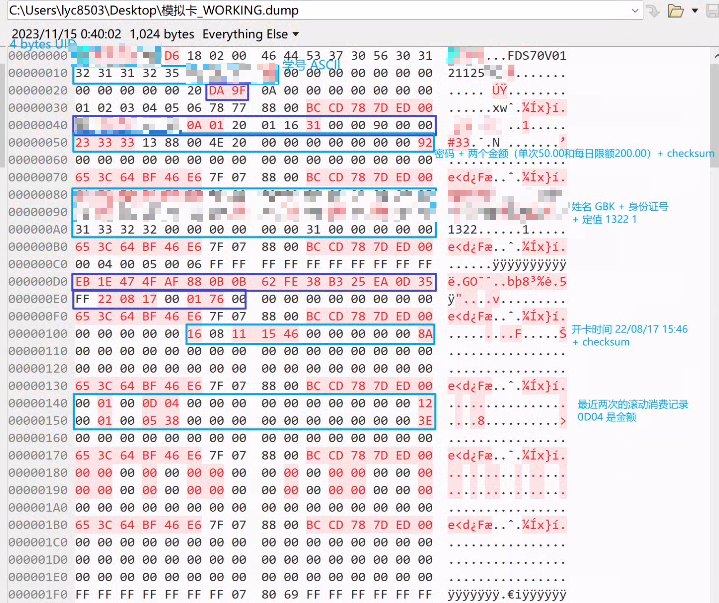The image size is (719, 603).
Task: Click the file timestamp 2023/11/15 0:40:02
Action: [x=64, y=33]
